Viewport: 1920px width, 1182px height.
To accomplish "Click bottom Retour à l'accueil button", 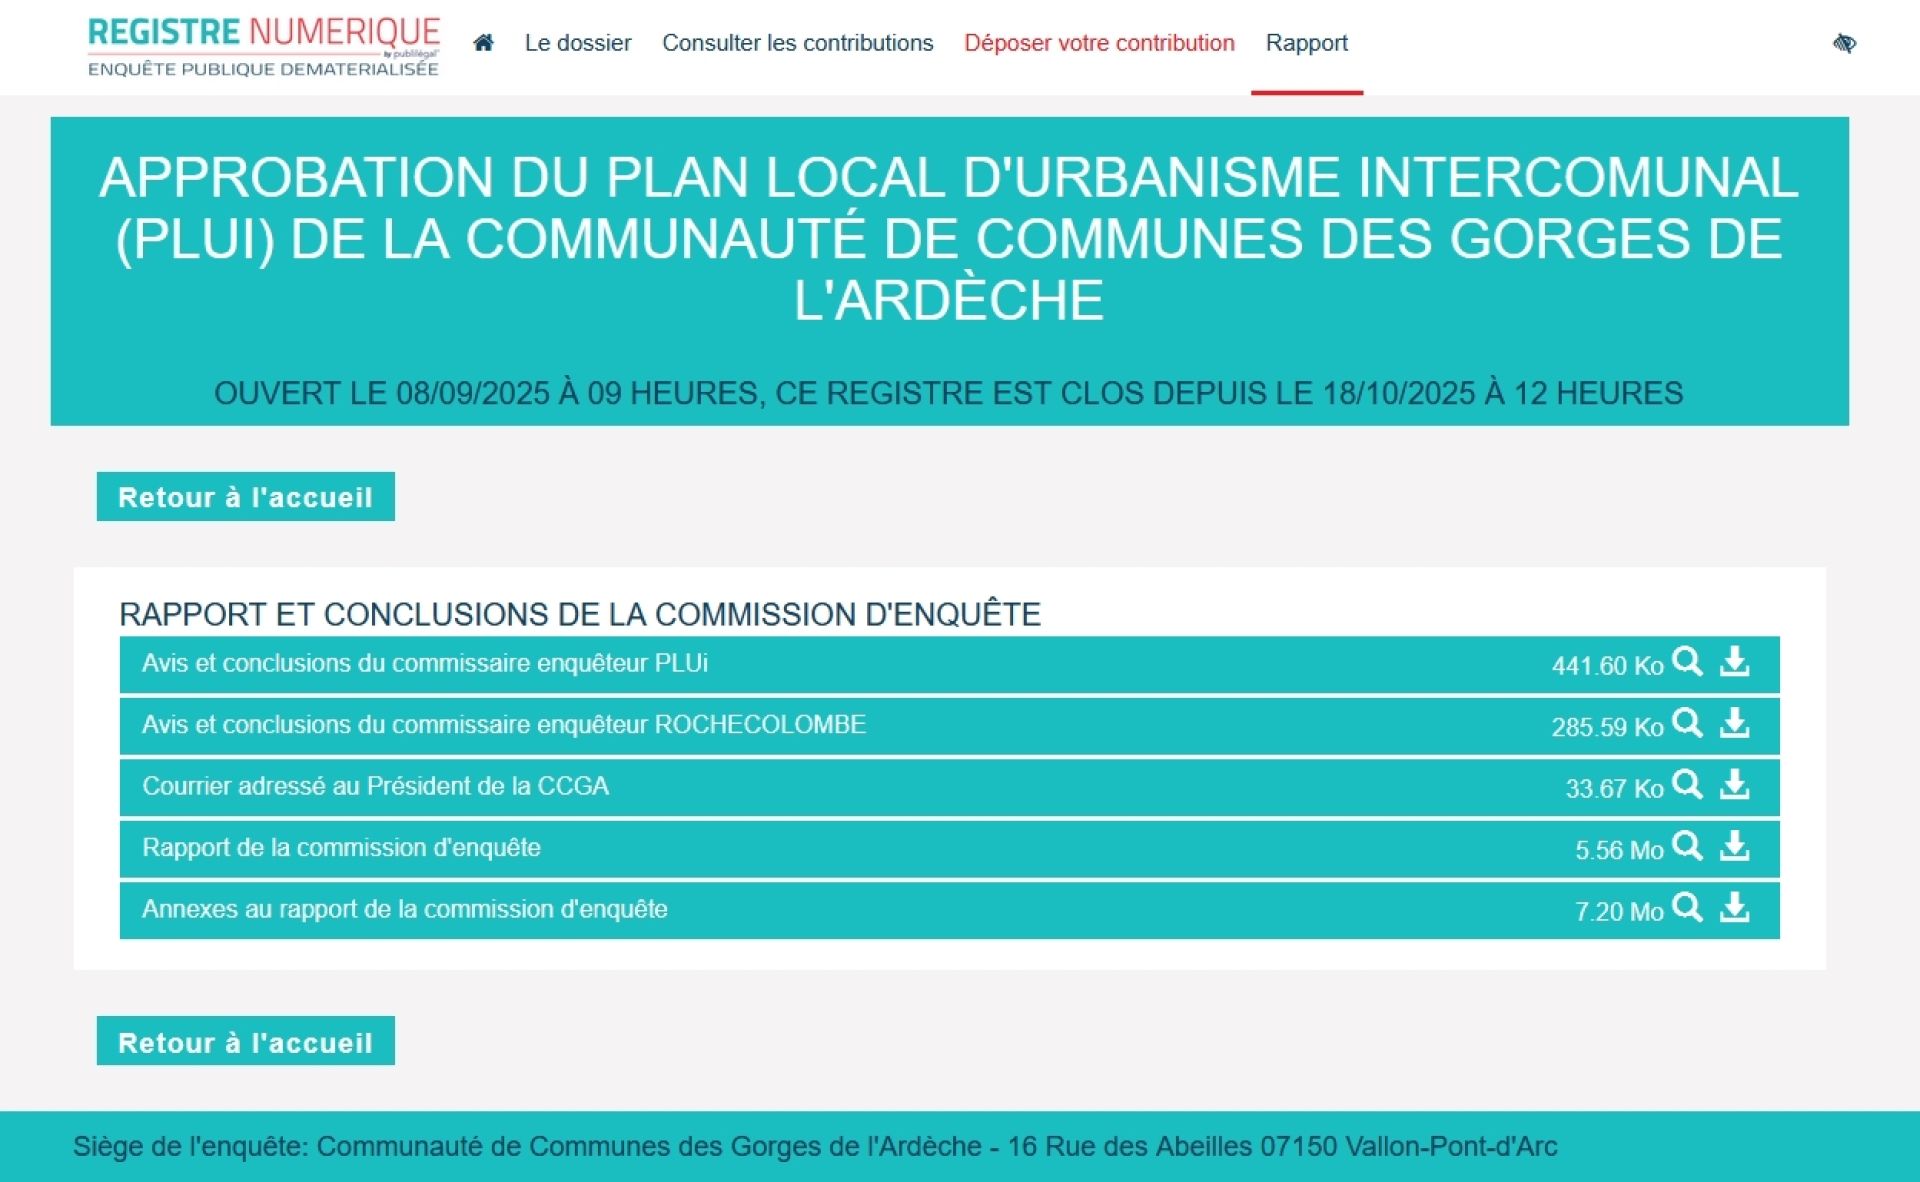I will 246,1042.
